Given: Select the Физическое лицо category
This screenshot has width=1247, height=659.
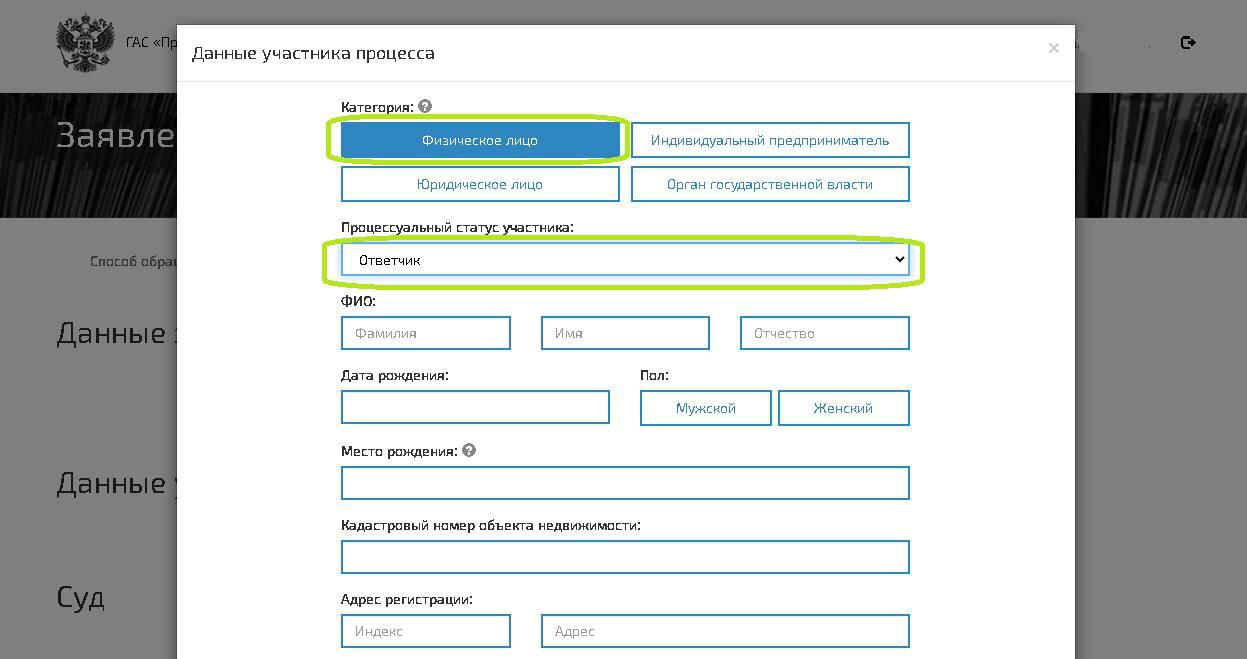Looking at the screenshot, I should pos(480,140).
